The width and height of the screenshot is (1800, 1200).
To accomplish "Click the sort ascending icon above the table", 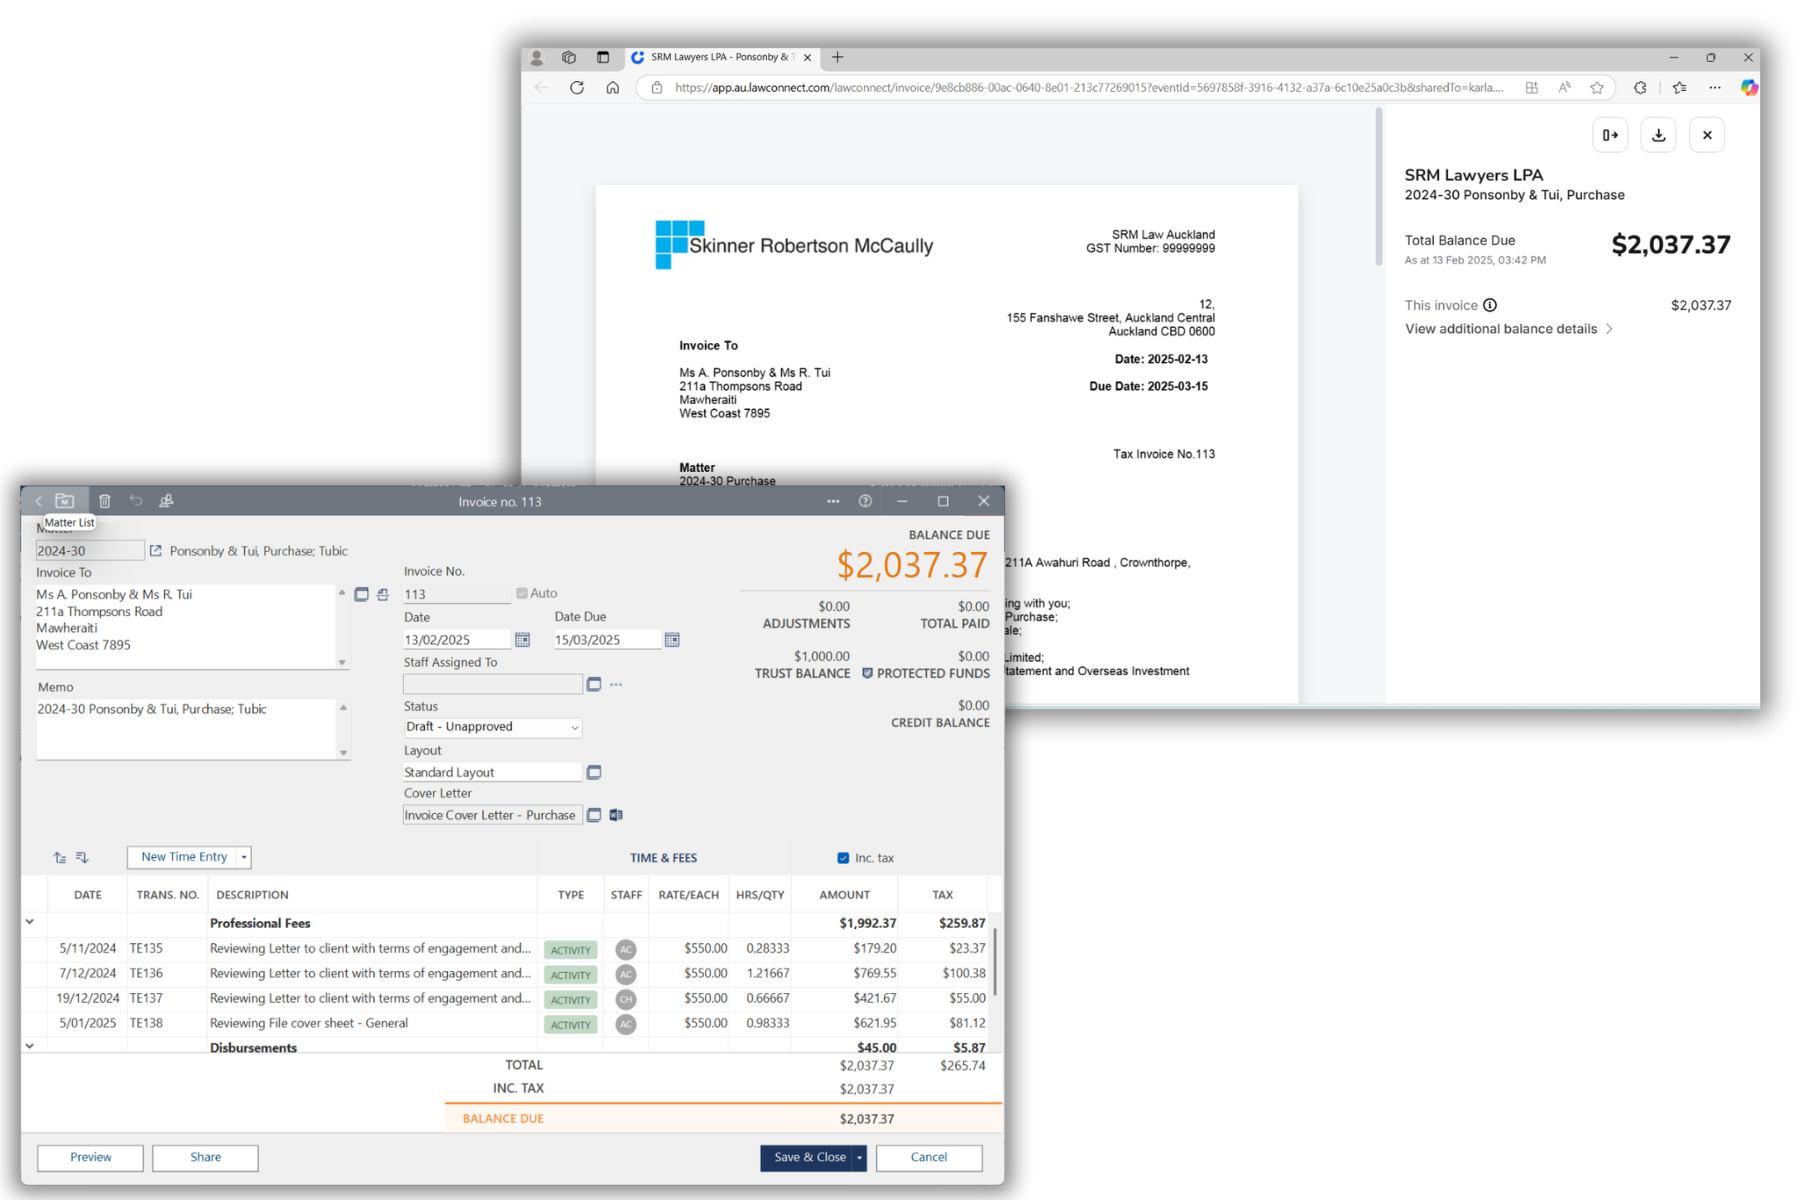I will pyautogui.click(x=60, y=858).
